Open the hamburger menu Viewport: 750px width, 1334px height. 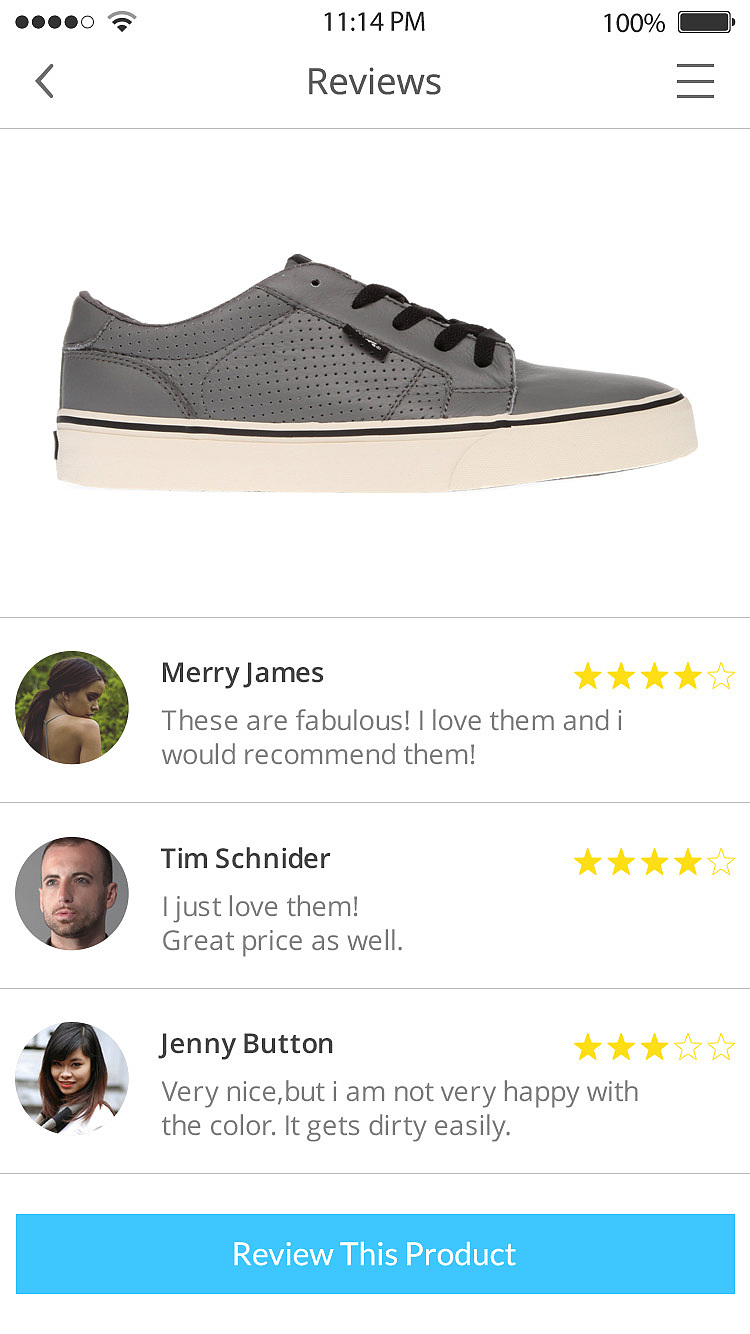[x=695, y=81]
